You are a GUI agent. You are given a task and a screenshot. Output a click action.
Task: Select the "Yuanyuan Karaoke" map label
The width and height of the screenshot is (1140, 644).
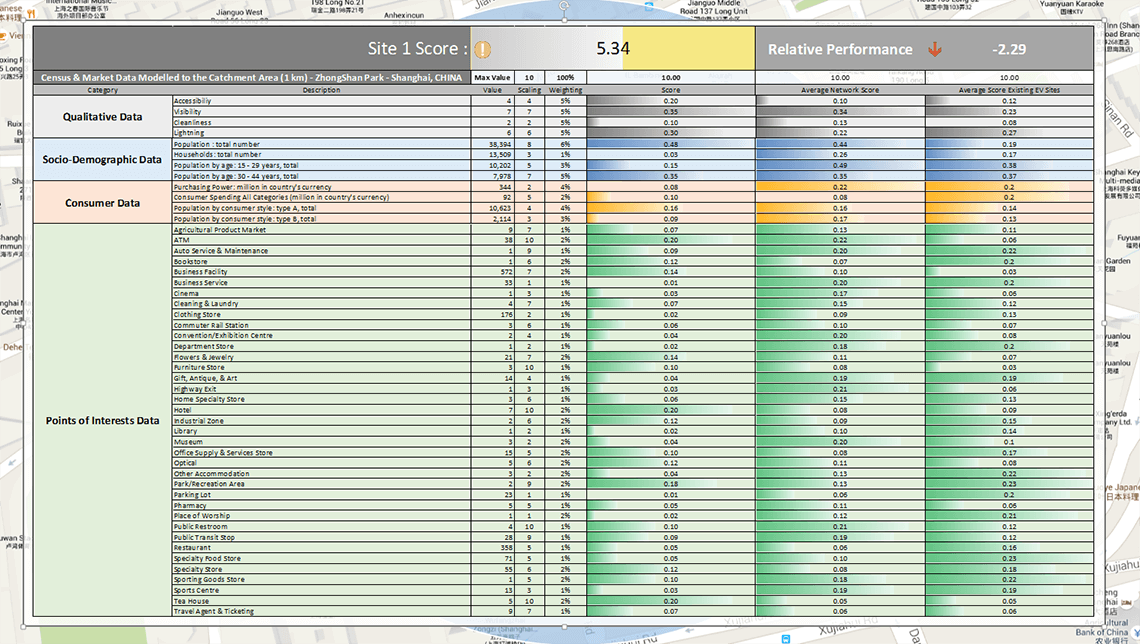point(1072,4)
